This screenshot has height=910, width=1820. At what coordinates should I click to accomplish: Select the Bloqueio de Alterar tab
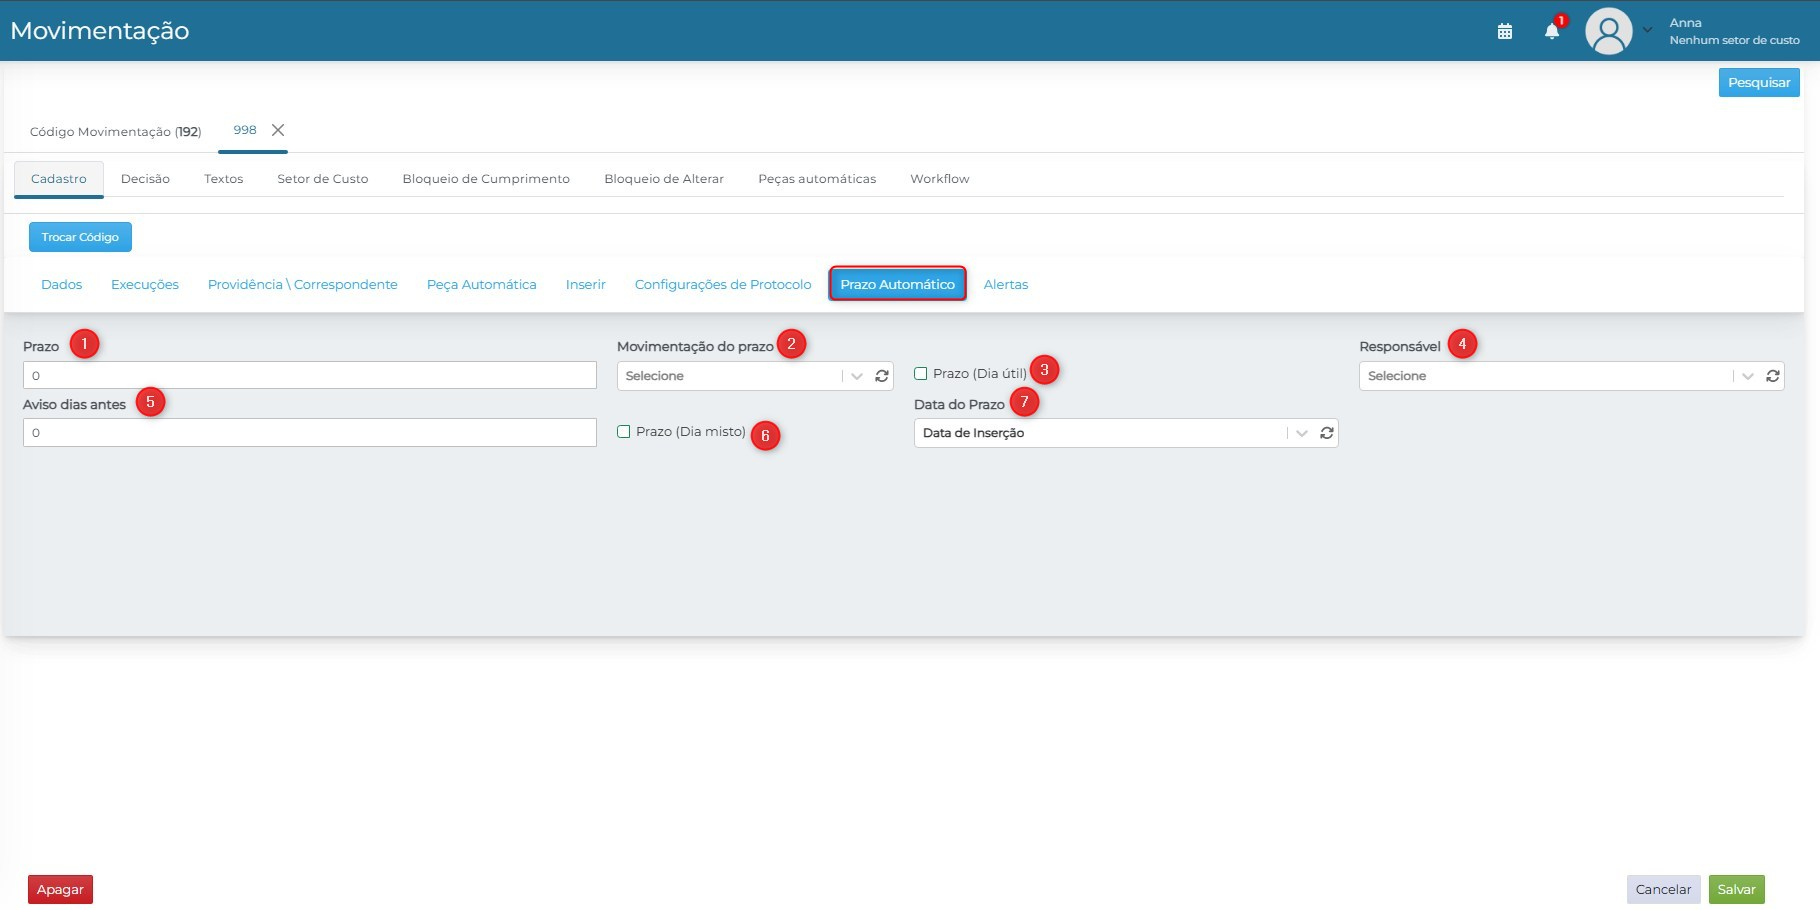[x=664, y=179]
